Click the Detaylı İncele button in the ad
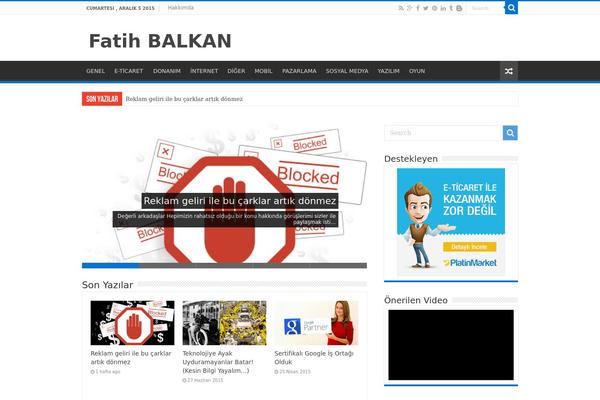This screenshot has width=600, height=400. (470, 247)
